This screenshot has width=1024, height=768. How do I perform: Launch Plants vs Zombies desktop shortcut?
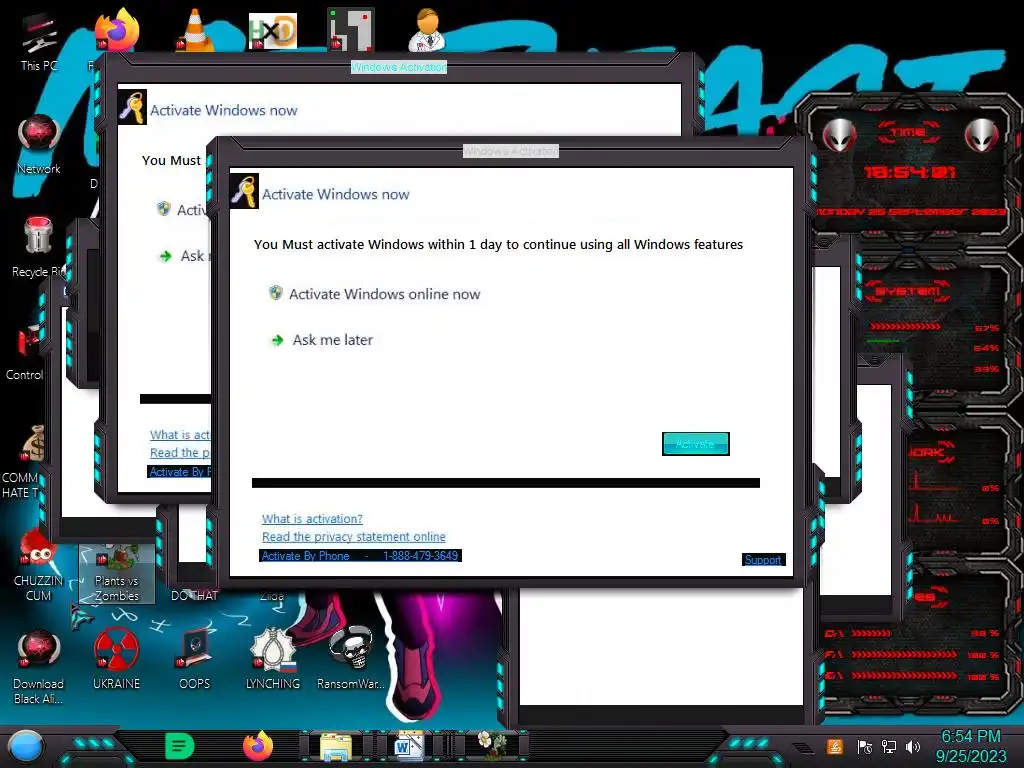click(117, 573)
